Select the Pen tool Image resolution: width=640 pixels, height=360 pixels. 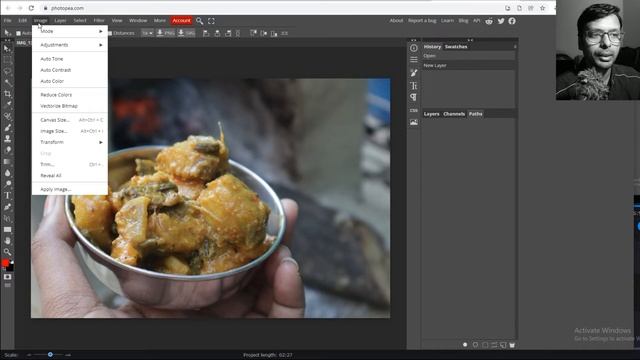point(7,207)
